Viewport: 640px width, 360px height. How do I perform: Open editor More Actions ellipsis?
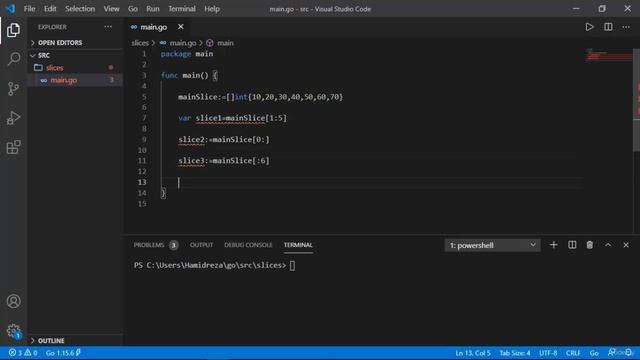coord(626,27)
